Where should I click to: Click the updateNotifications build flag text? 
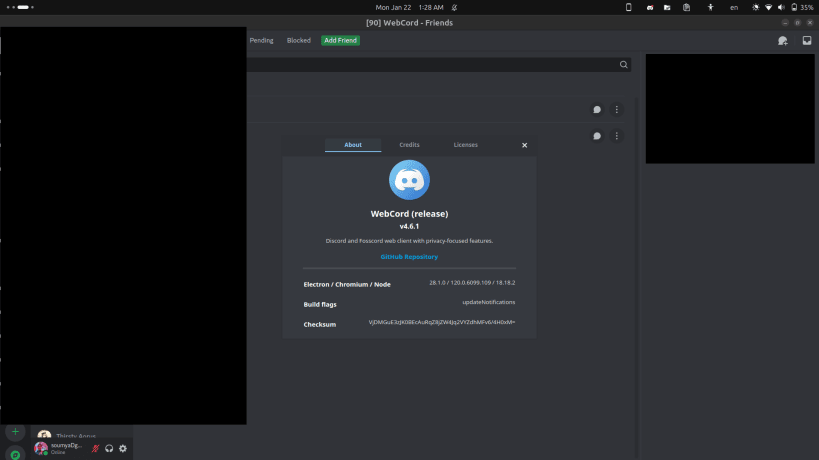(x=488, y=302)
